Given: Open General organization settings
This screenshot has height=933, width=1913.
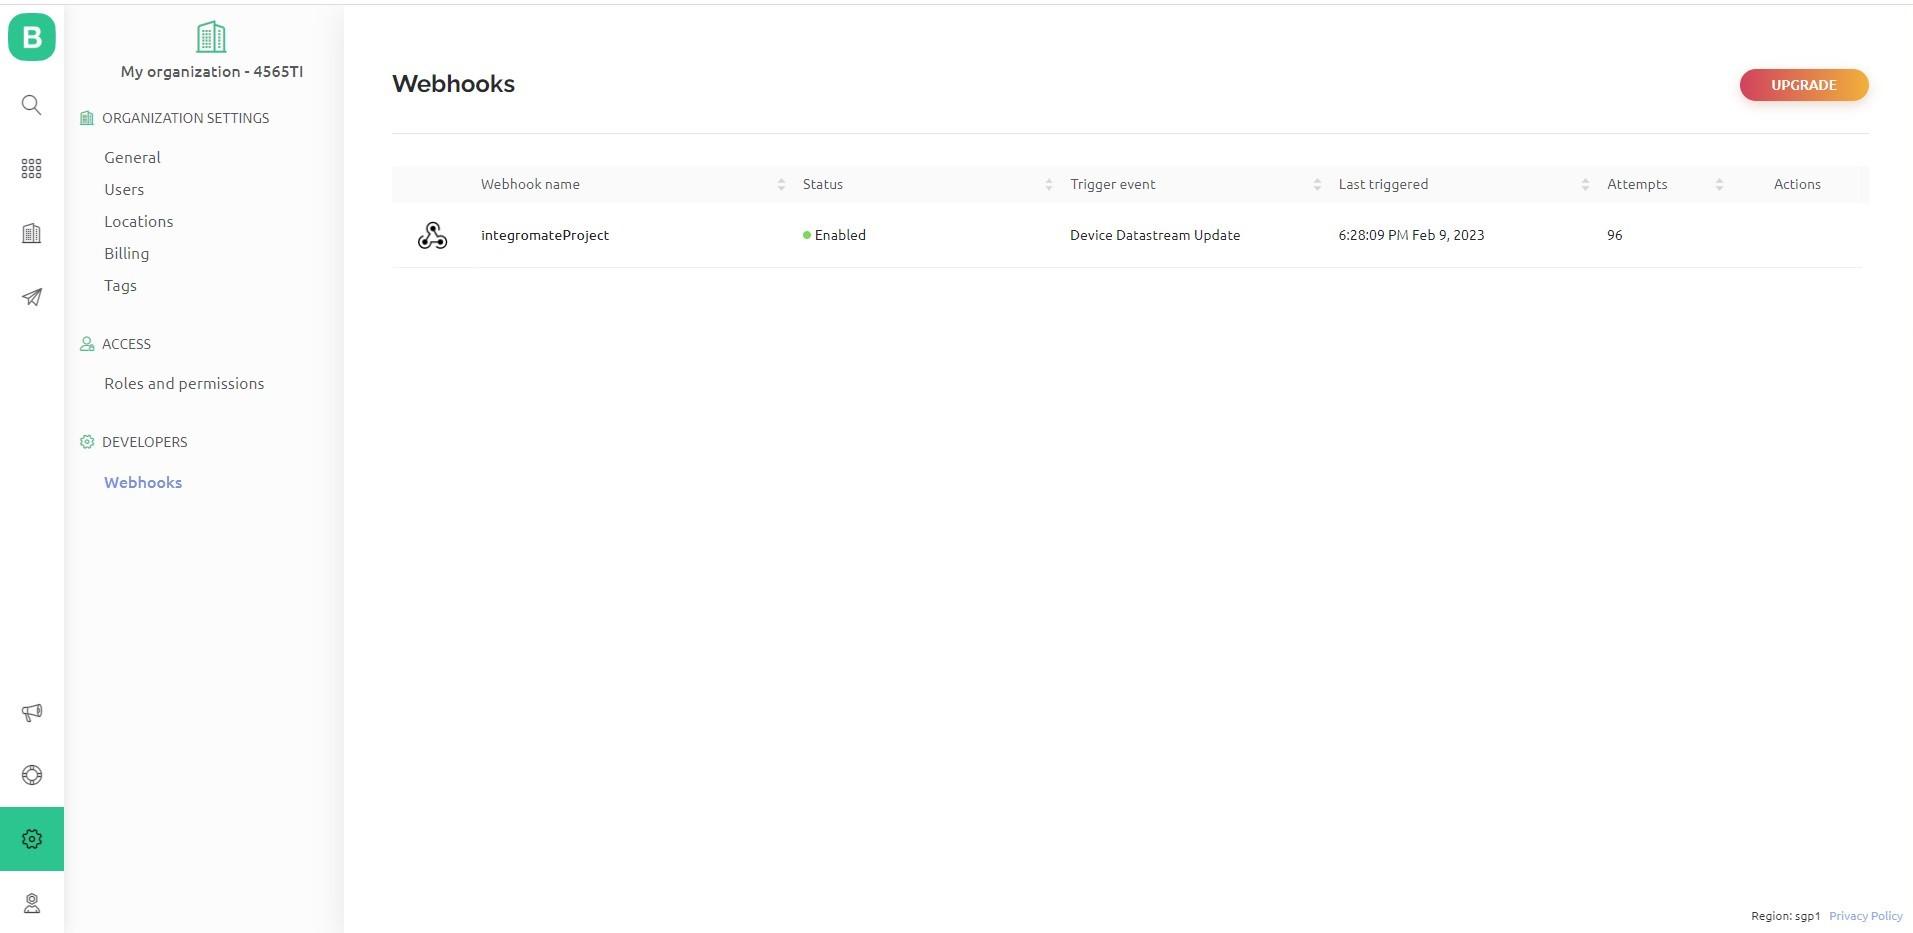Looking at the screenshot, I should coord(132,157).
